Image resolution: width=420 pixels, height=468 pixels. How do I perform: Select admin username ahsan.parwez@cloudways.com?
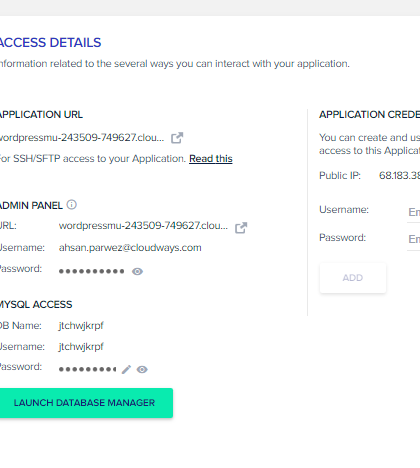130,248
